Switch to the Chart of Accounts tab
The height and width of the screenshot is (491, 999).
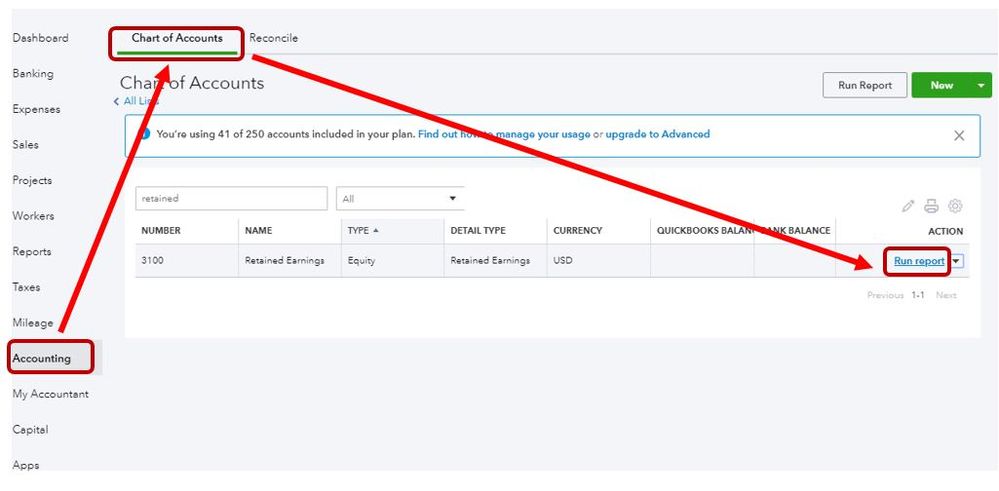coord(176,38)
